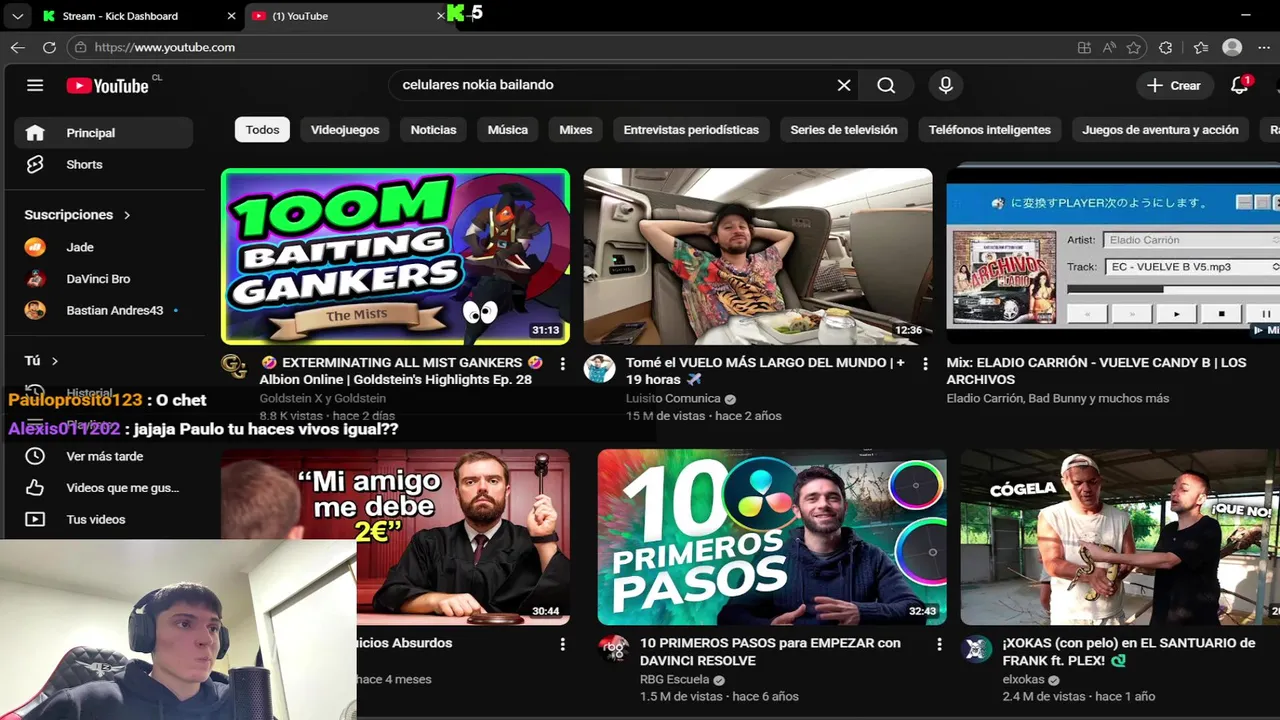The height and width of the screenshot is (720, 1280).
Task: Open the browser profile avatar
Action: (1232, 47)
